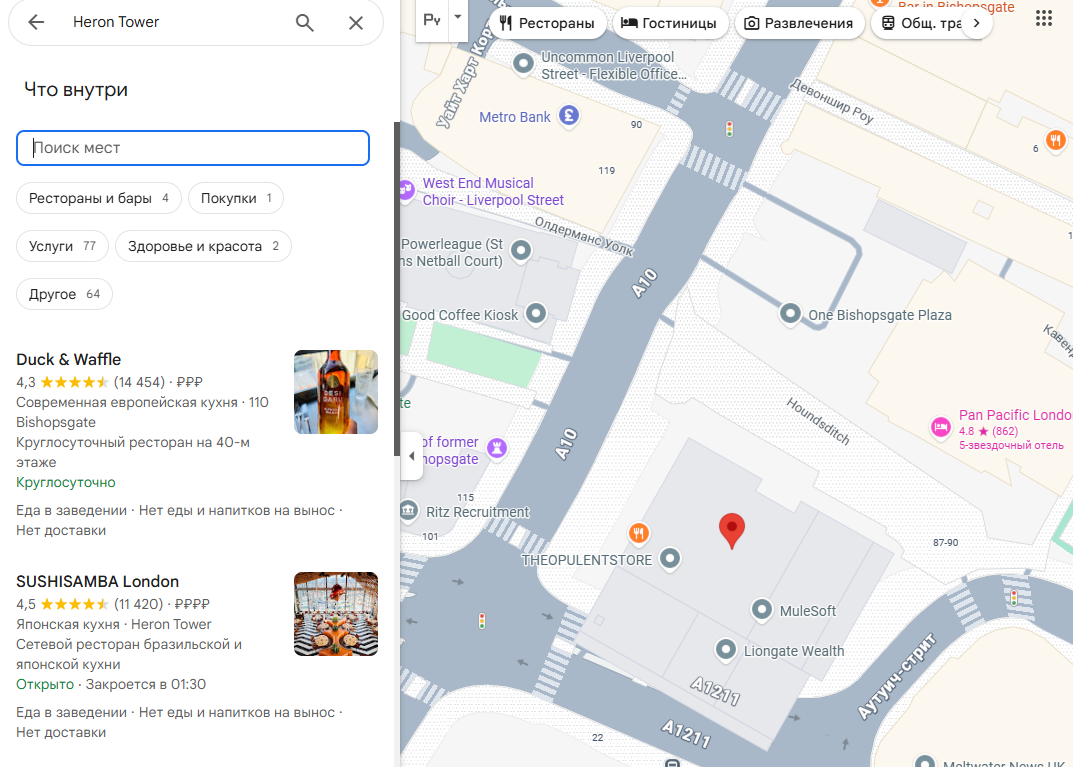Filter map by Развлечения chip
Screen dimensions: 1073x767
pyautogui.click(x=799, y=23)
